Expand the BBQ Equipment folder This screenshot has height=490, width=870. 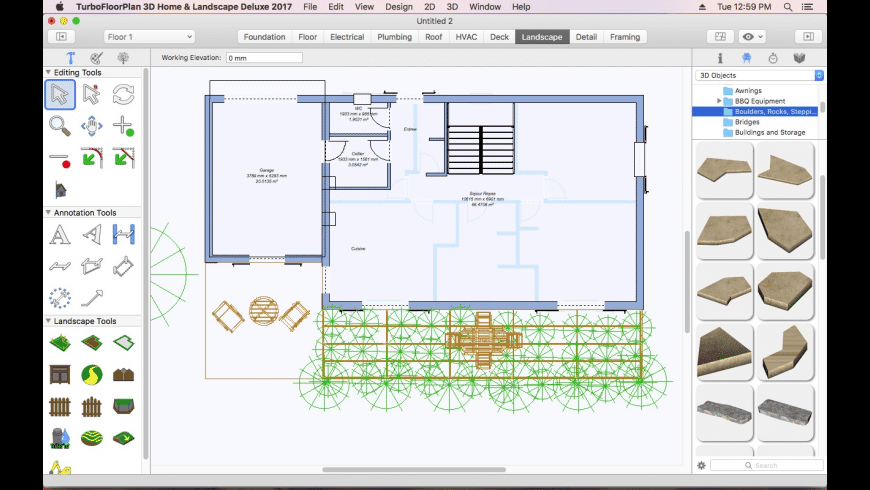pyautogui.click(x=719, y=101)
